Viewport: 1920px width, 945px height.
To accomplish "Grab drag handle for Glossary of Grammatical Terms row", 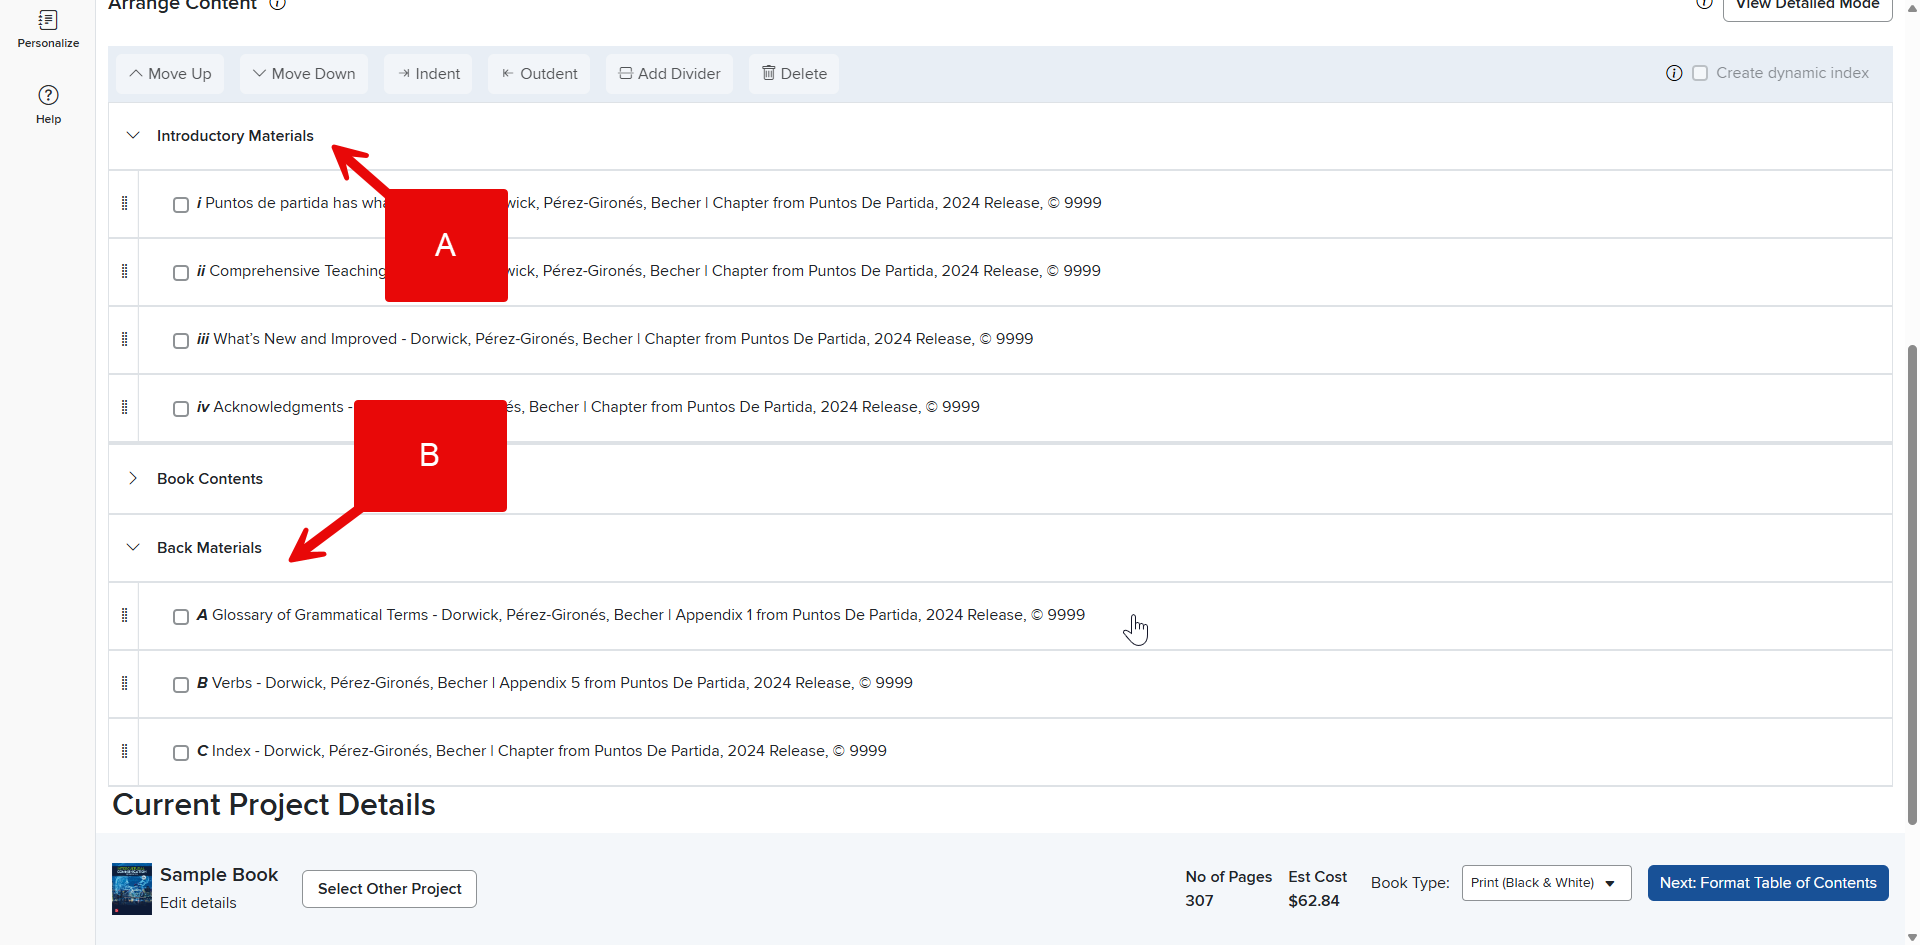I will 124,615.
